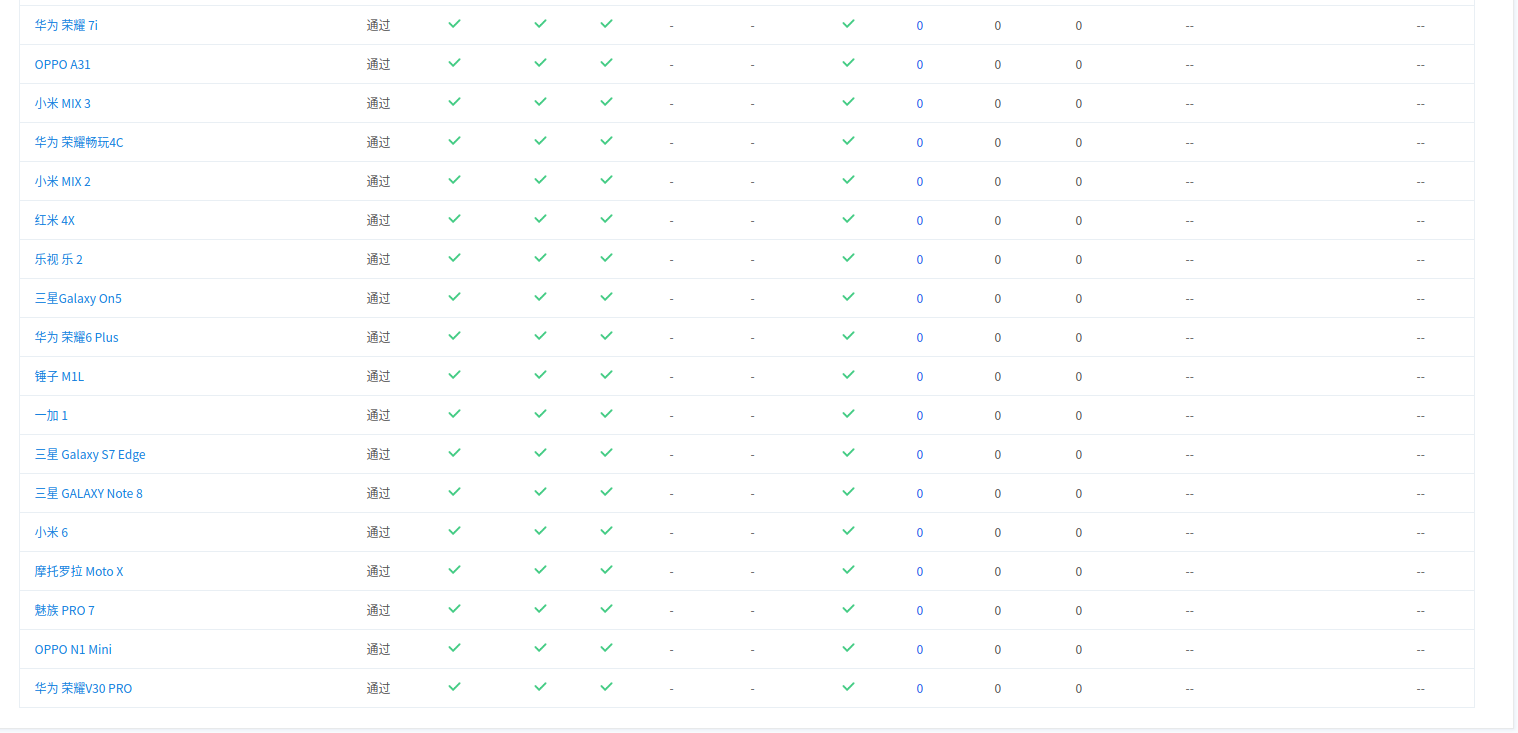
Task: Click 通过 status in the 红米 4X row
Action: (x=378, y=220)
